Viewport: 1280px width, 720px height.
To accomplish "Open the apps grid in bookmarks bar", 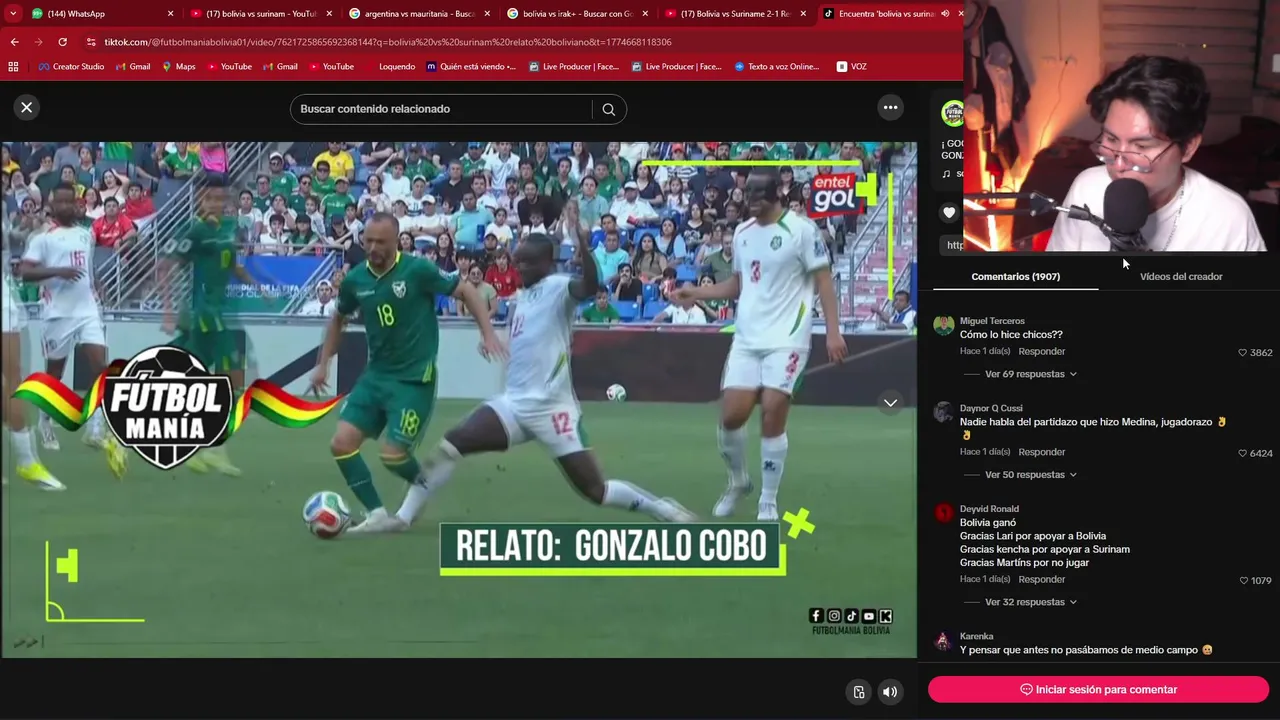I will tap(13, 66).
